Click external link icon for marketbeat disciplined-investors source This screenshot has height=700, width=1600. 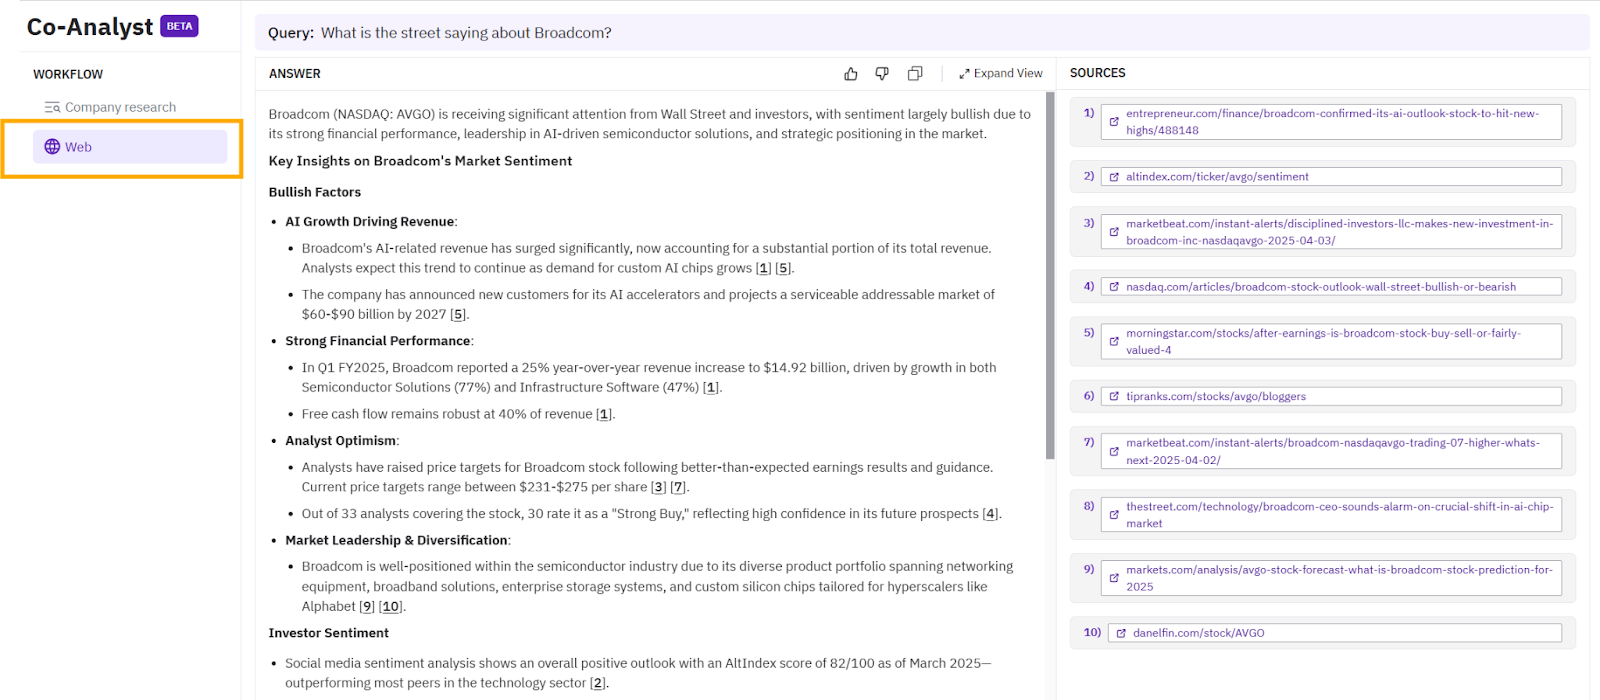click(1114, 232)
